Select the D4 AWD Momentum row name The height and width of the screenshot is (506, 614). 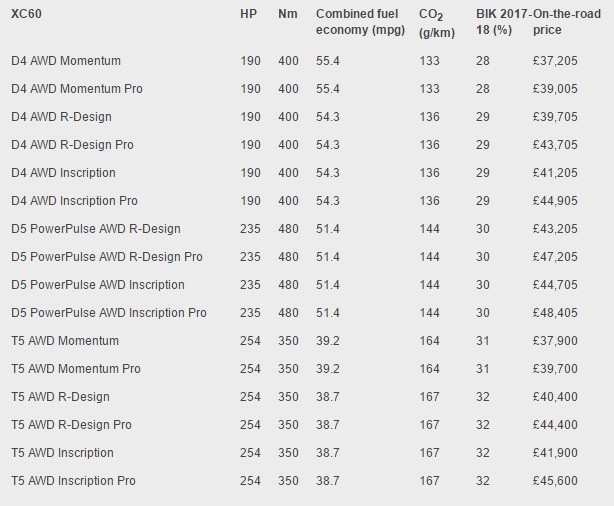[x=66, y=61]
